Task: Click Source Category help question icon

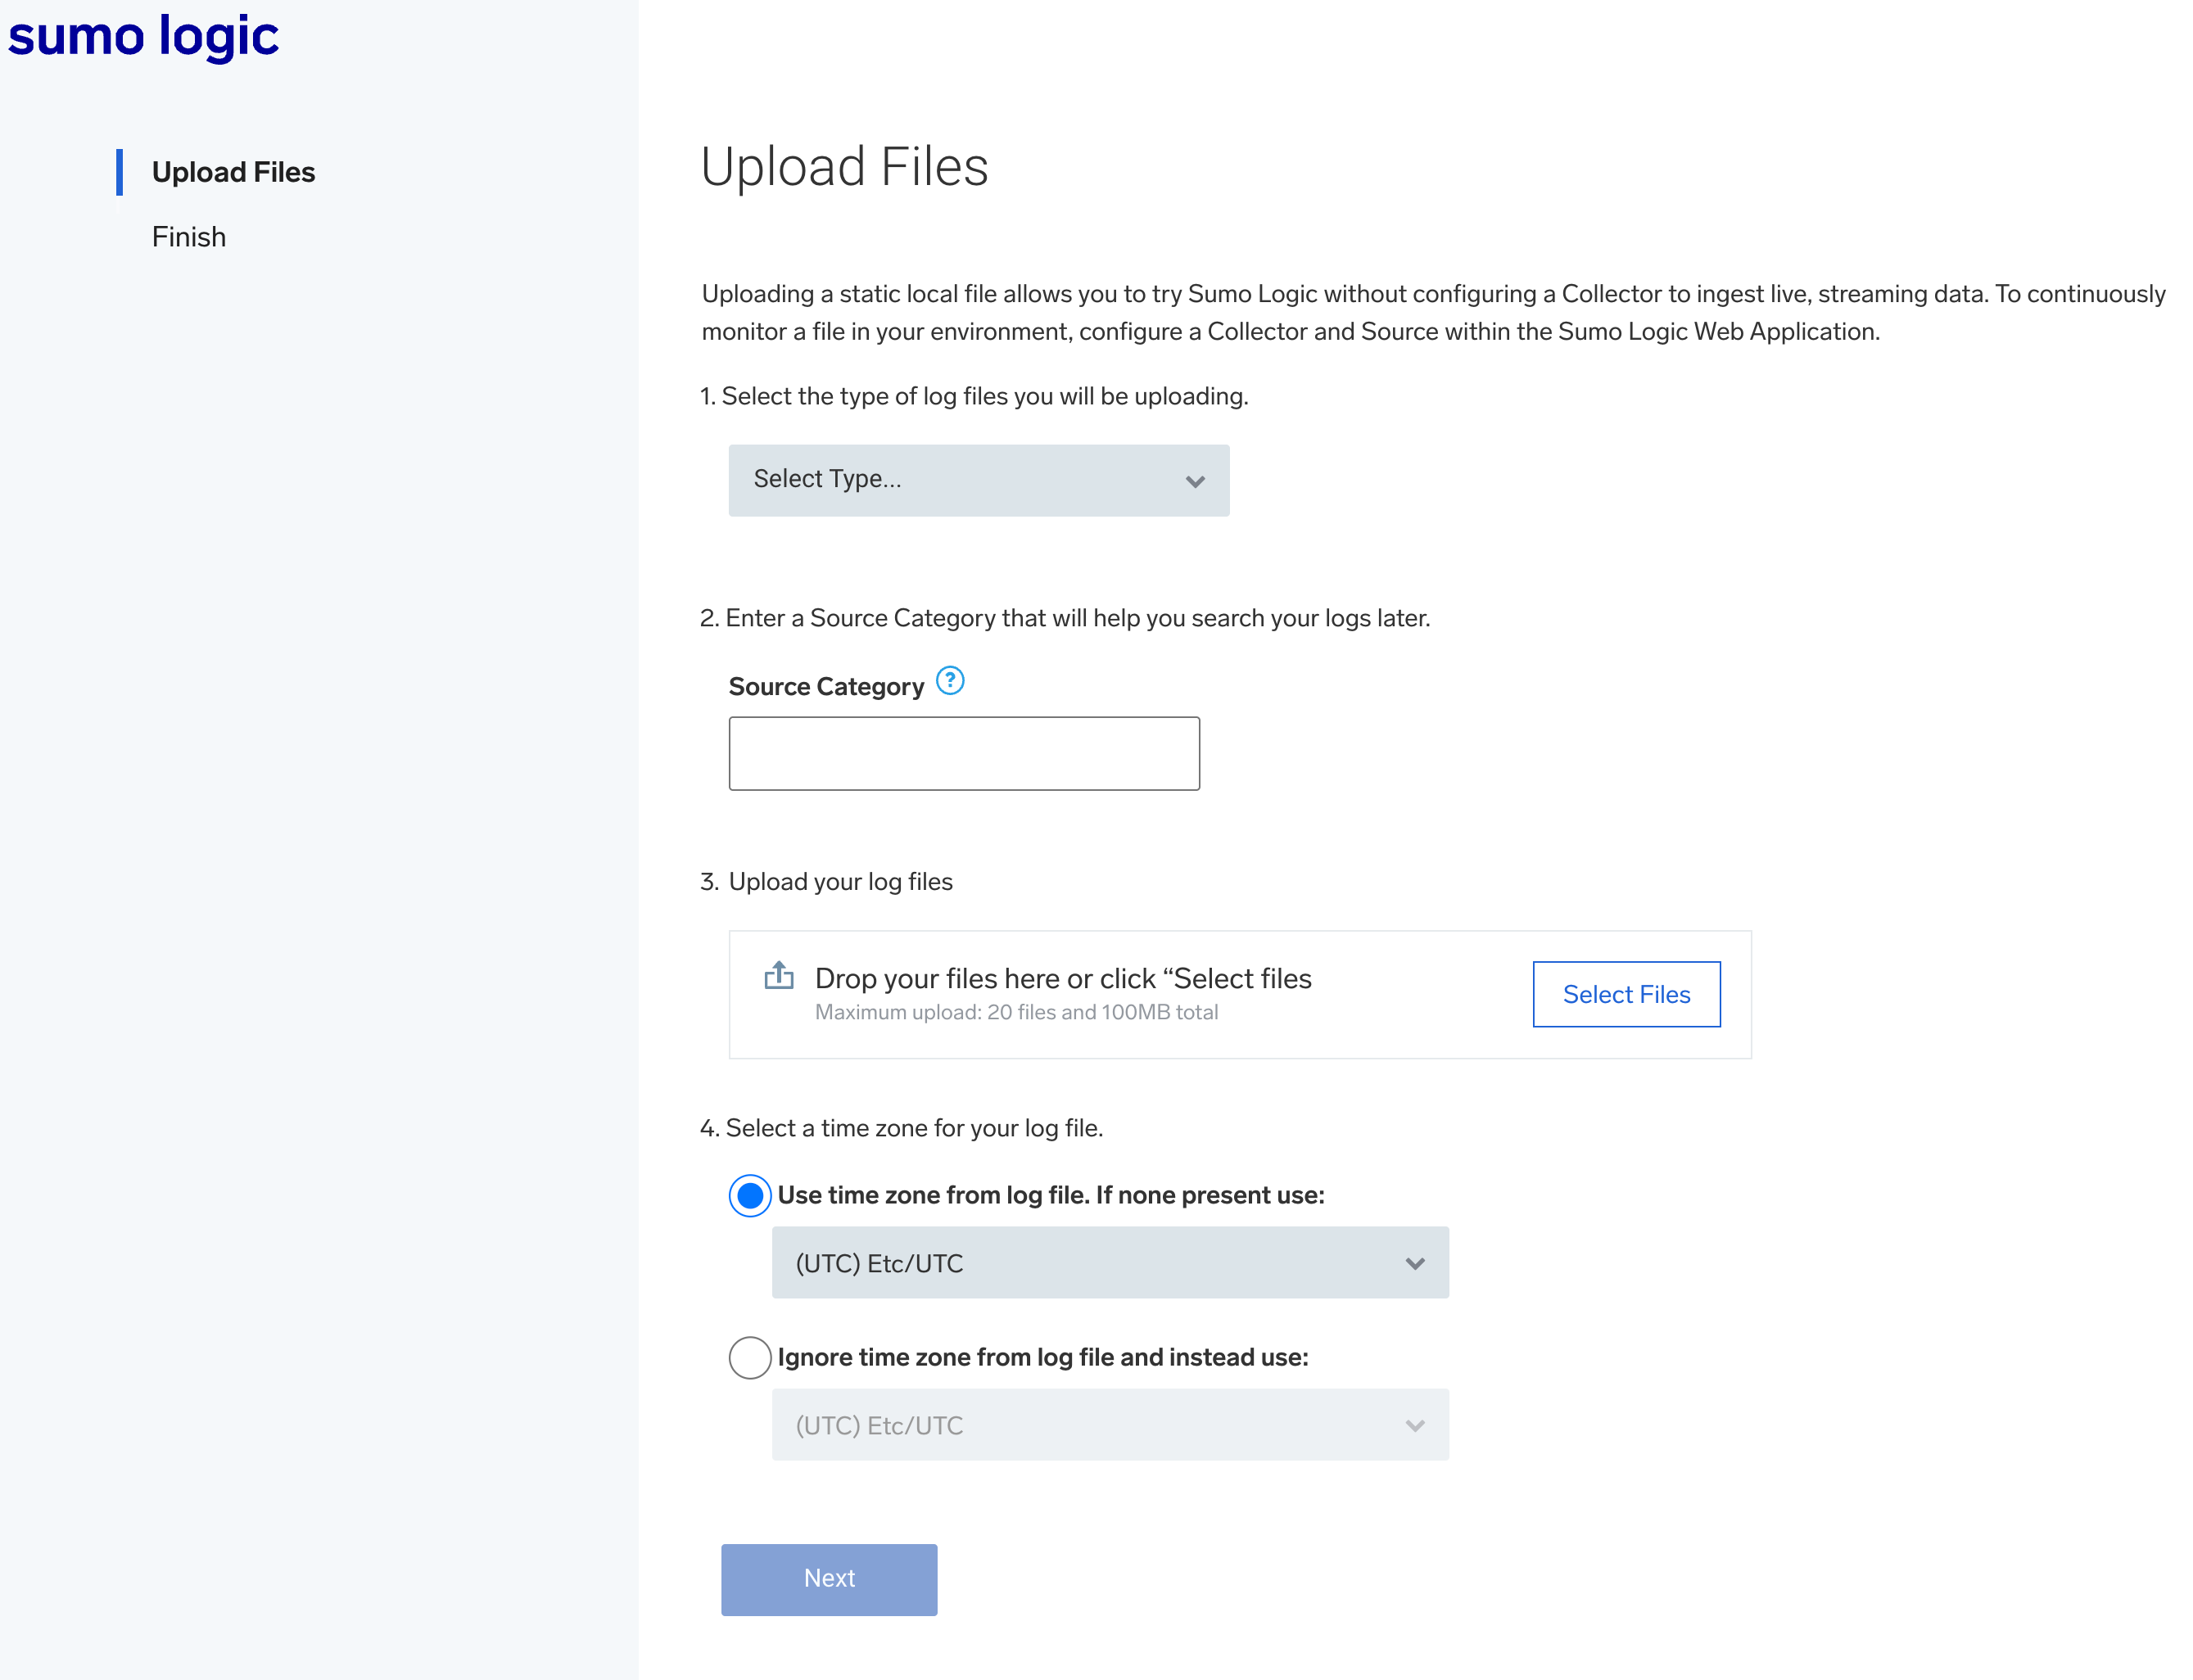Action: pyautogui.click(x=949, y=681)
